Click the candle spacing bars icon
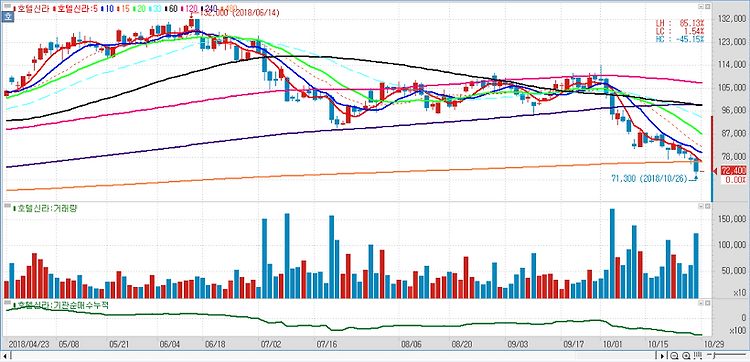750x362 pixels. point(698,356)
